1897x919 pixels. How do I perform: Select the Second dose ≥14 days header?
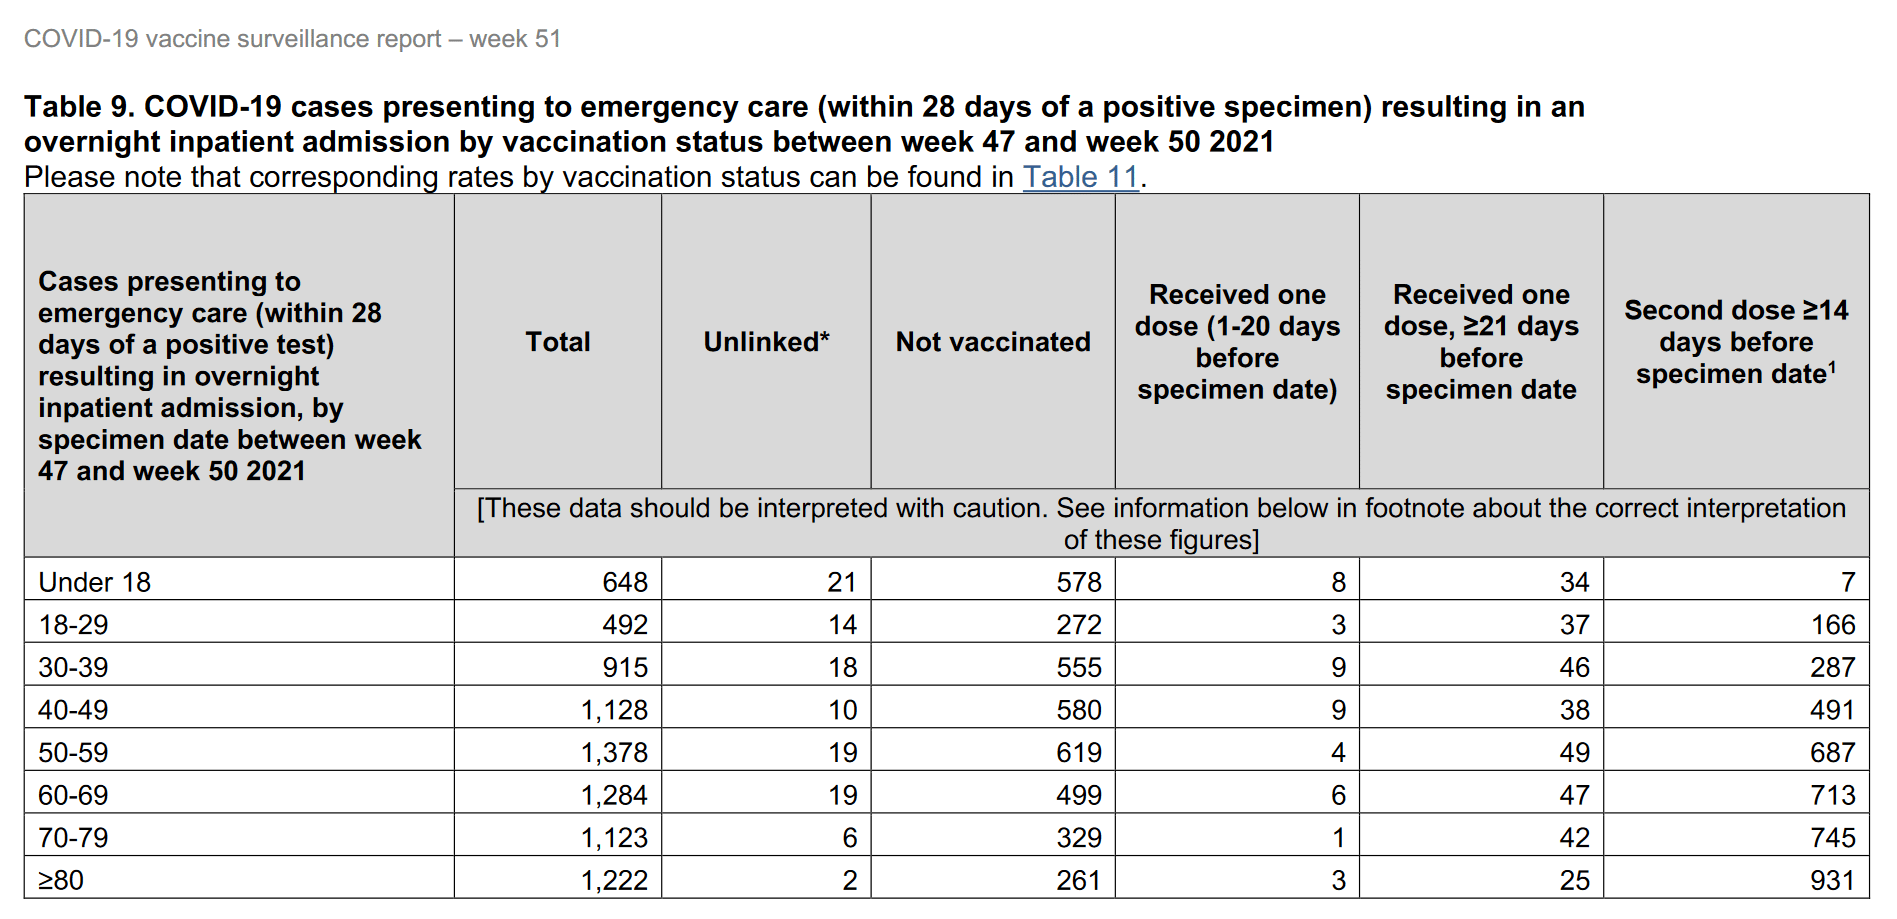pyautogui.click(x=1736, y=342)
